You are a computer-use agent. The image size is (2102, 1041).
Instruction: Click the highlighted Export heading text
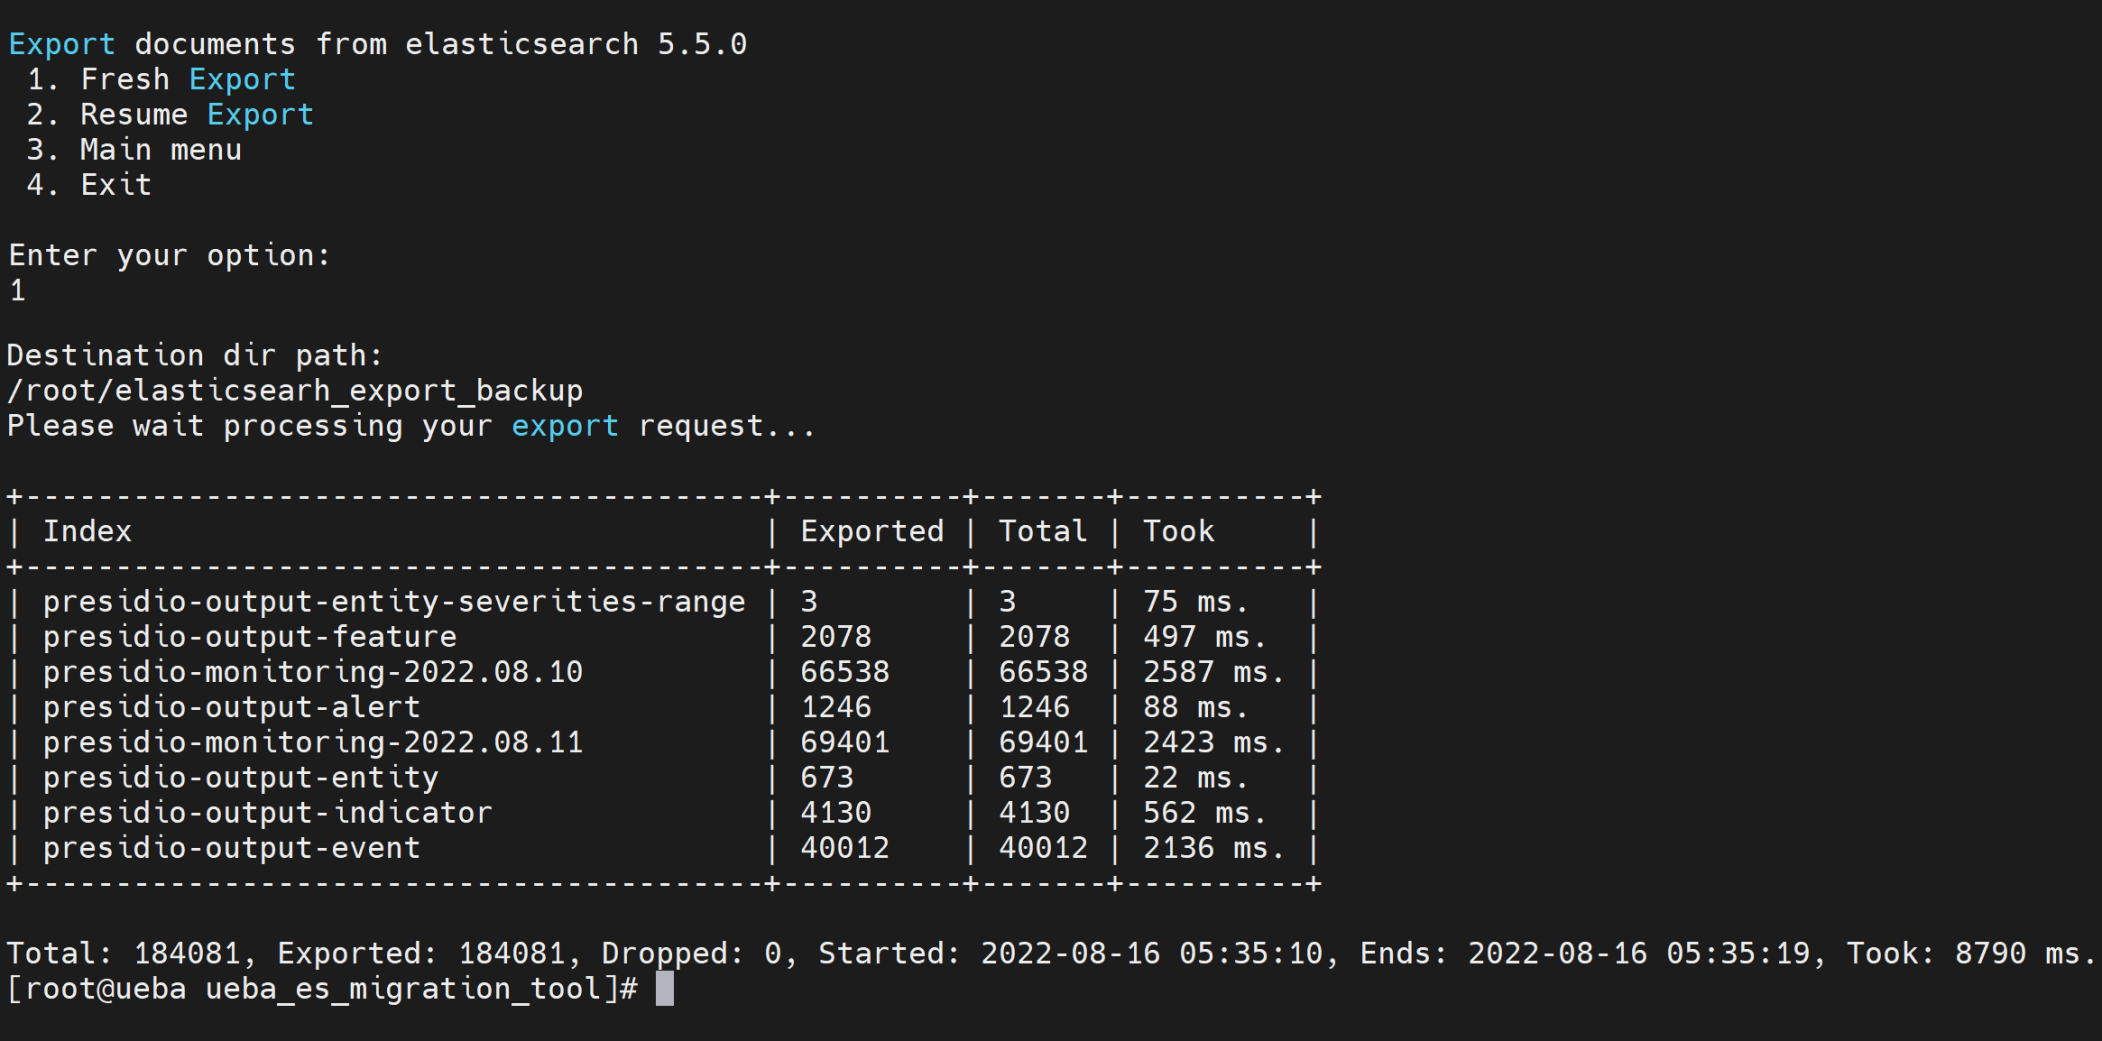click(x=60, y=43)
